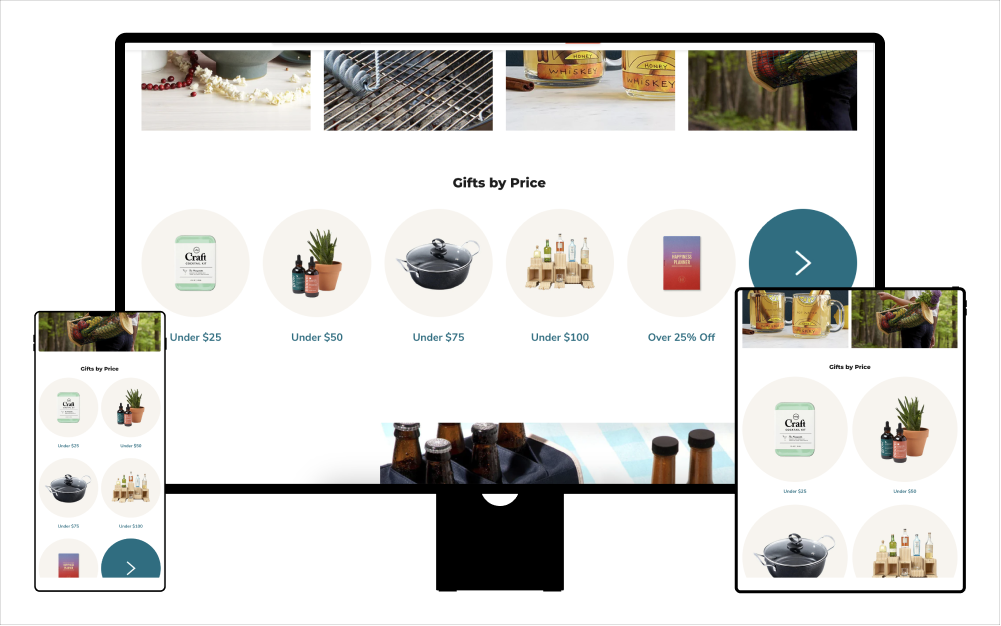Follow the Under $75 link on desktop
Viewport: 1001px width, 626px height.
(439, 337)
